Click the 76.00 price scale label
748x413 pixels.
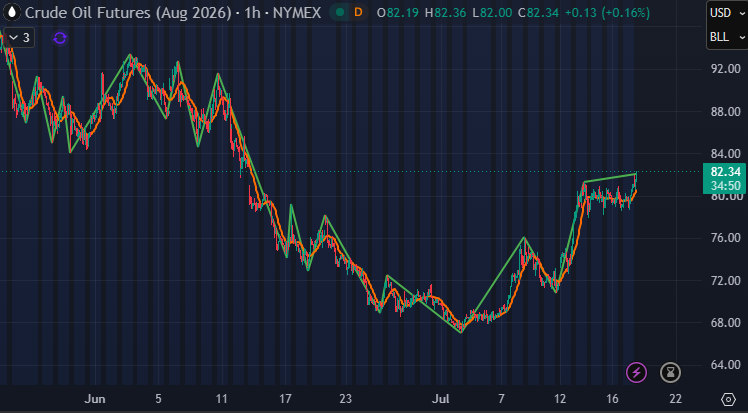click(726, 238)
